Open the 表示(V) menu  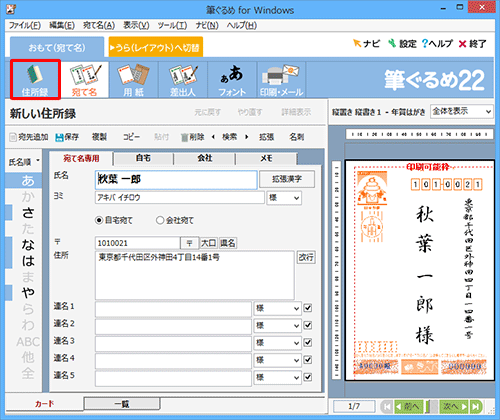pyautogui.click(x=136, y=25)
